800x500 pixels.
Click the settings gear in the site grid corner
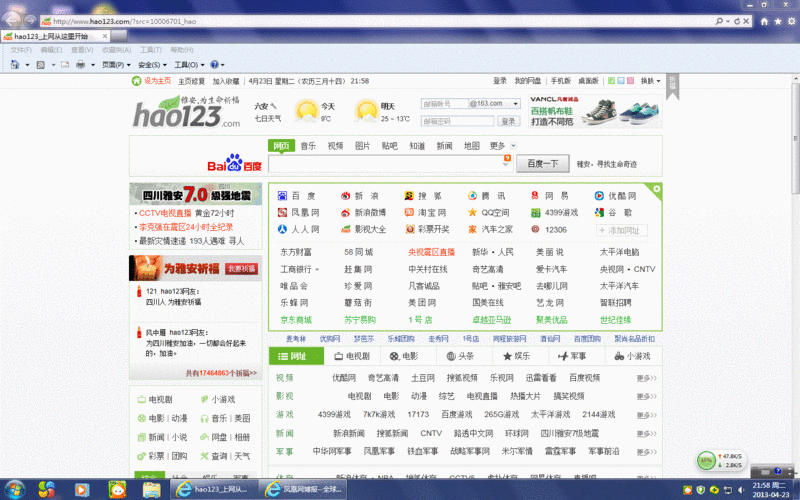pos(654,187)
